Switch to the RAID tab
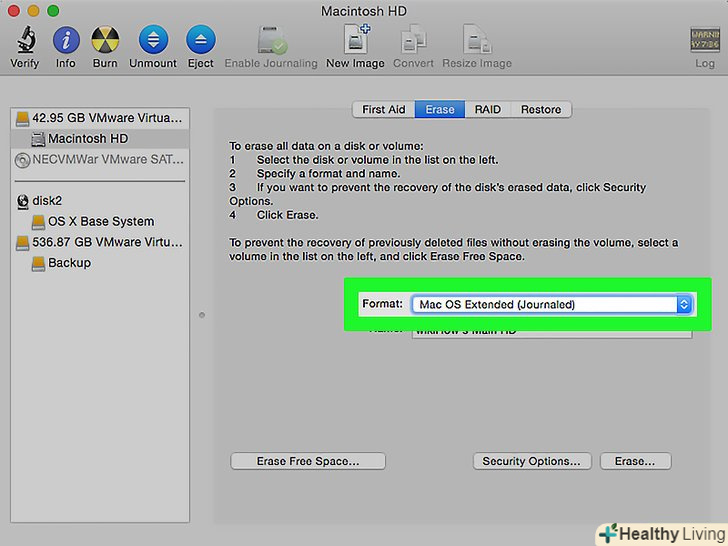This screenshot has height=546, width=728. click(x=488, y=110)
